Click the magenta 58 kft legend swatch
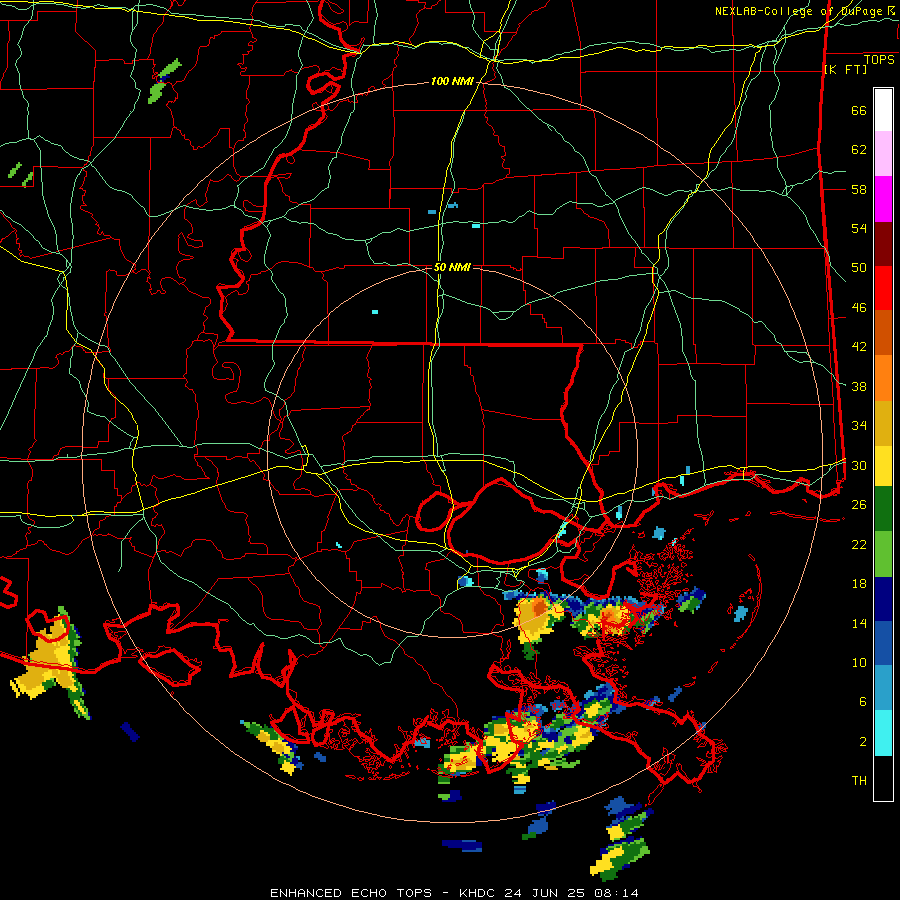The height and width of the screenshot is (900, 900). pyautogui.click(x=883, y=199)
